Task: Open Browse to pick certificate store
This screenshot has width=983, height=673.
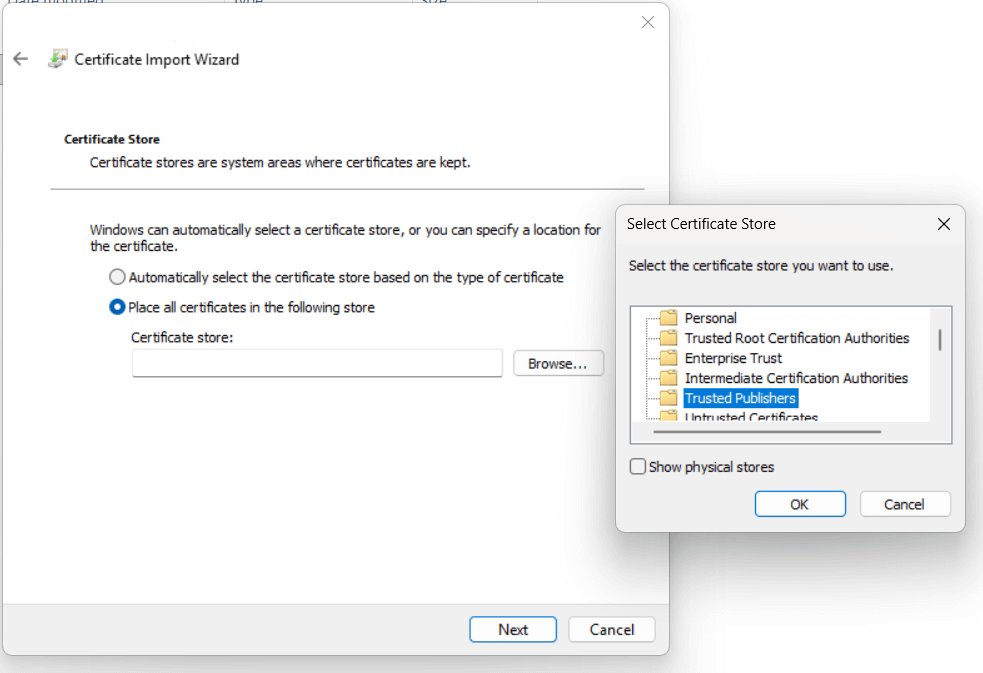Action: pos(558,364)
